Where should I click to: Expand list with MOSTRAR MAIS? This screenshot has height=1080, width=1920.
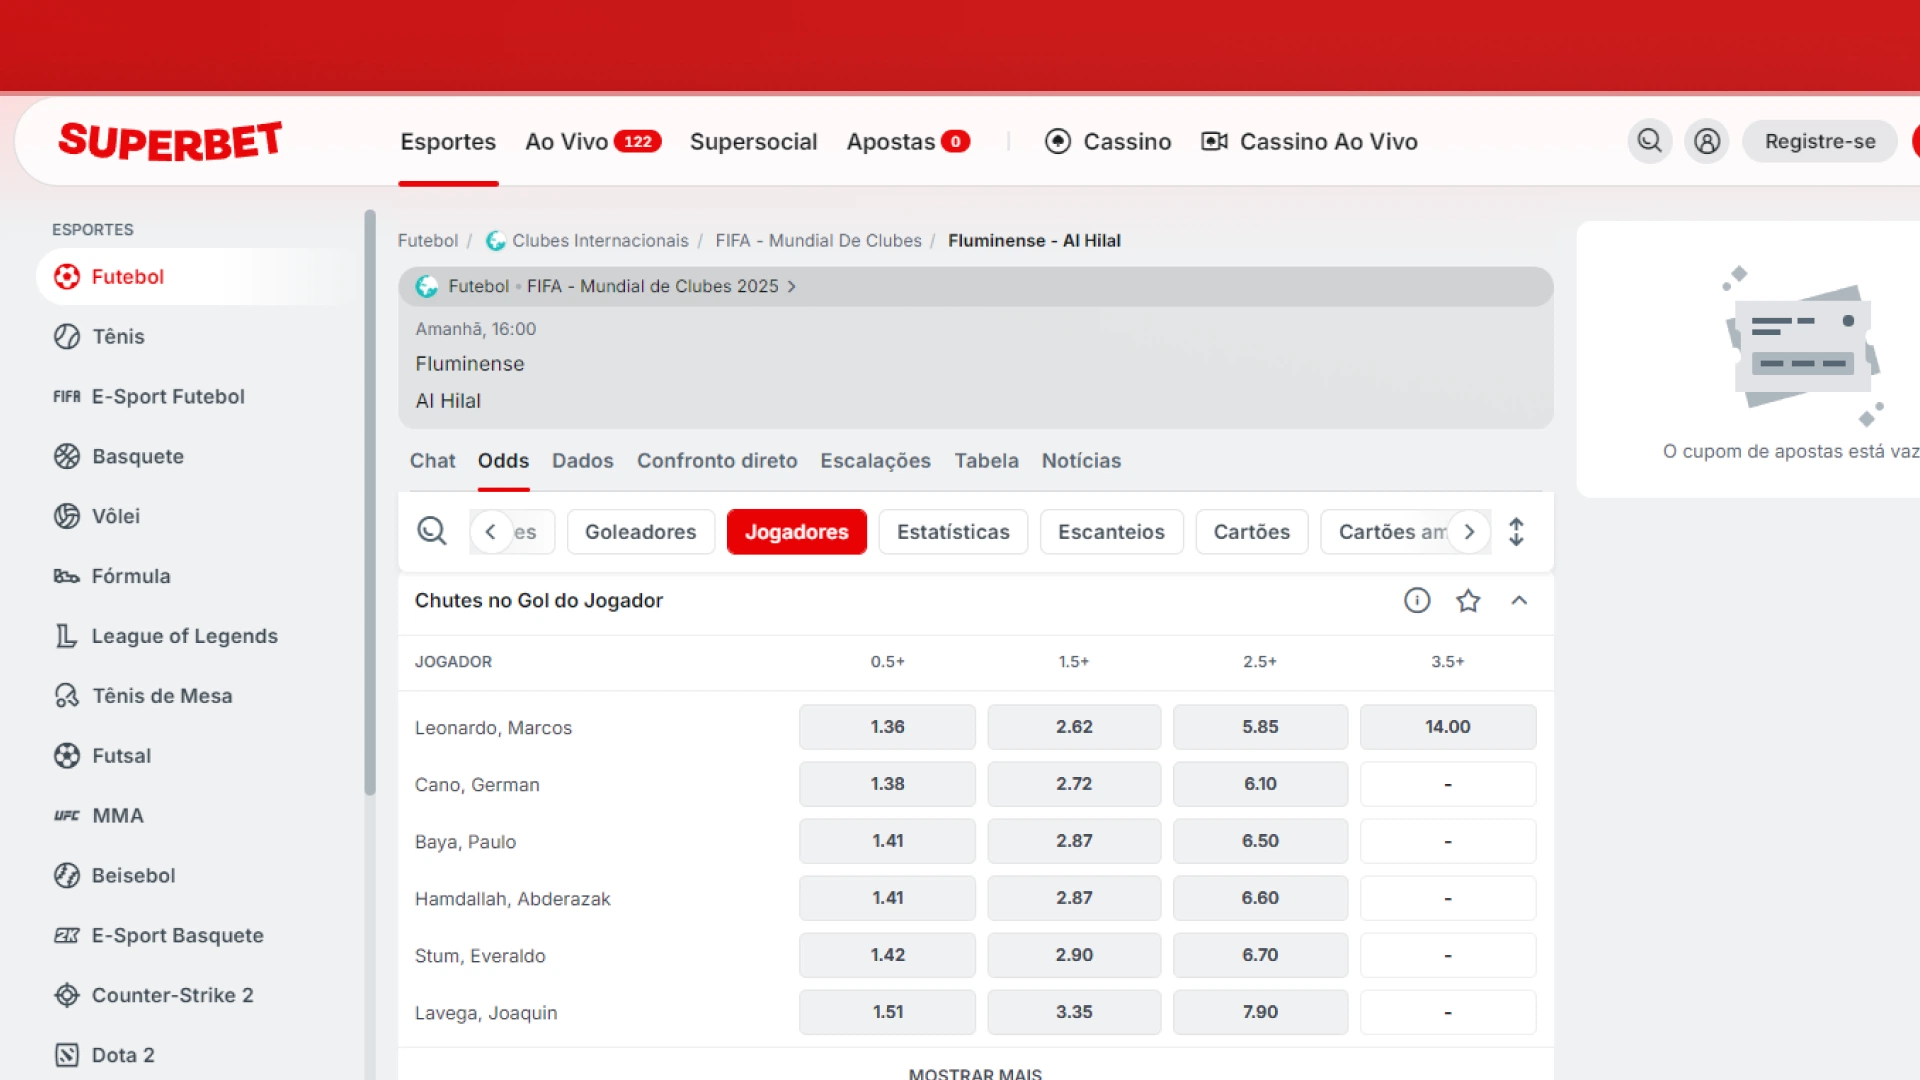click(x=975, y=1073)
